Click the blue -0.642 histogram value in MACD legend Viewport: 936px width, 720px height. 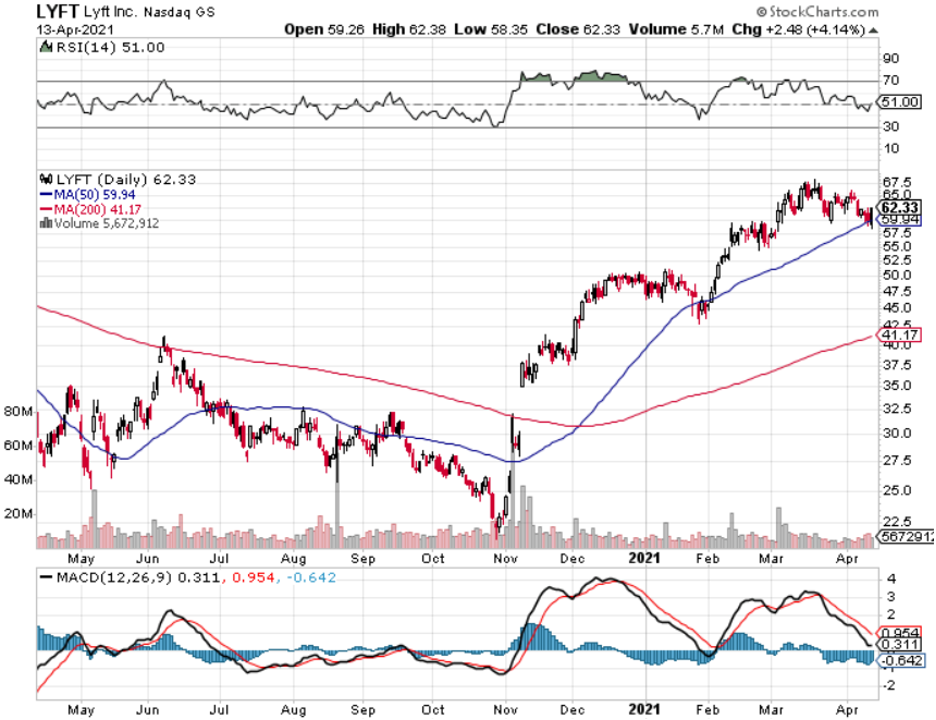click(x=311, y=577)
